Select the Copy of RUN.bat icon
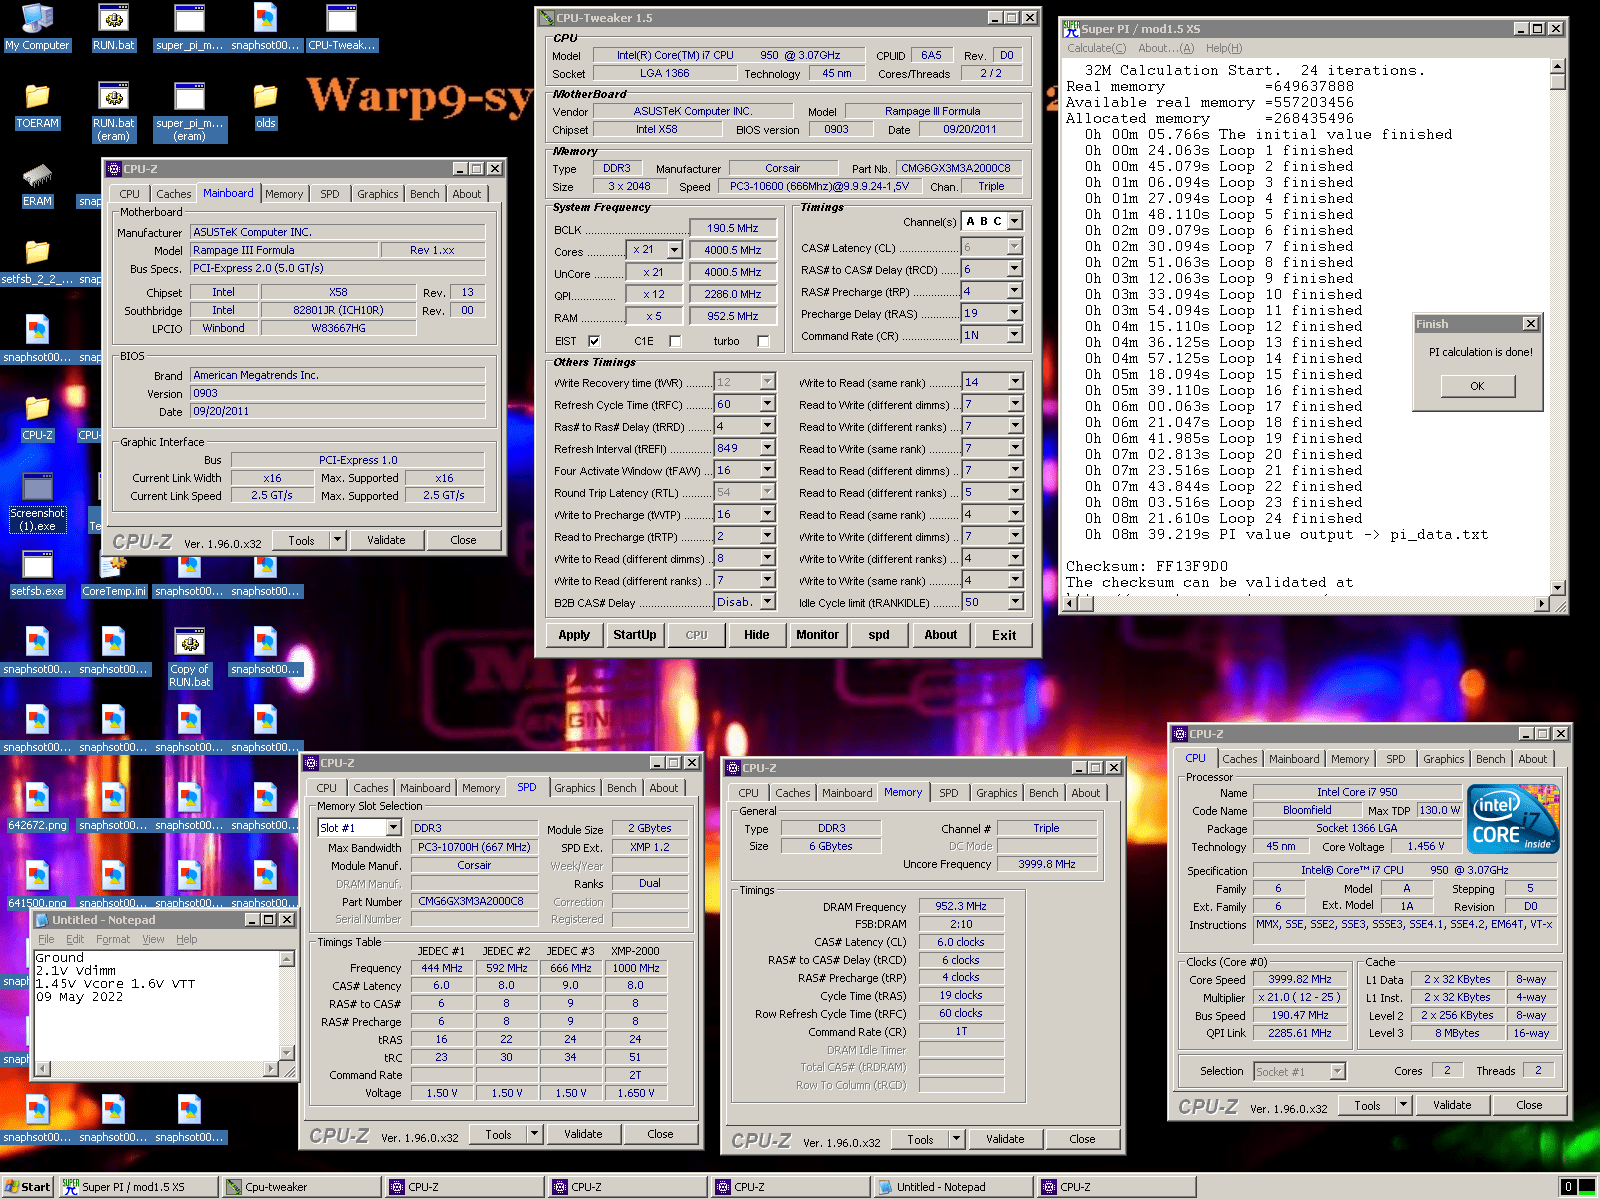 pyautogui.click(x=189, y=658)
